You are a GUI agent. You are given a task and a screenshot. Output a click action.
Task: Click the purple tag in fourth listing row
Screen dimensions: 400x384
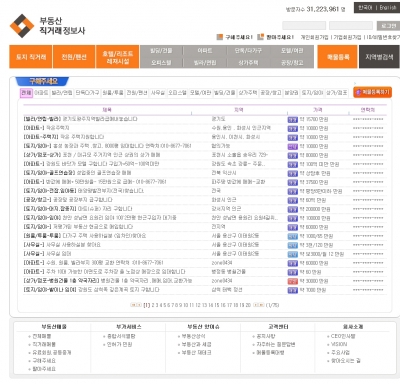tap(292, 146)
